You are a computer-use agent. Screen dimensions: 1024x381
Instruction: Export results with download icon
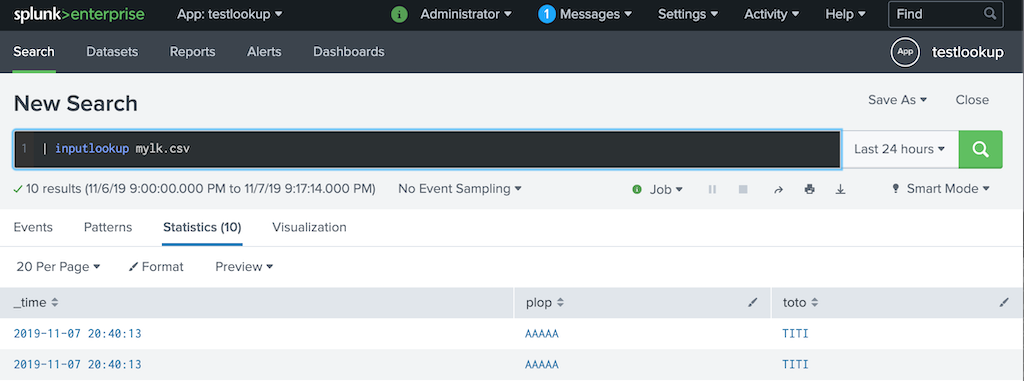(x=840, y=189)
